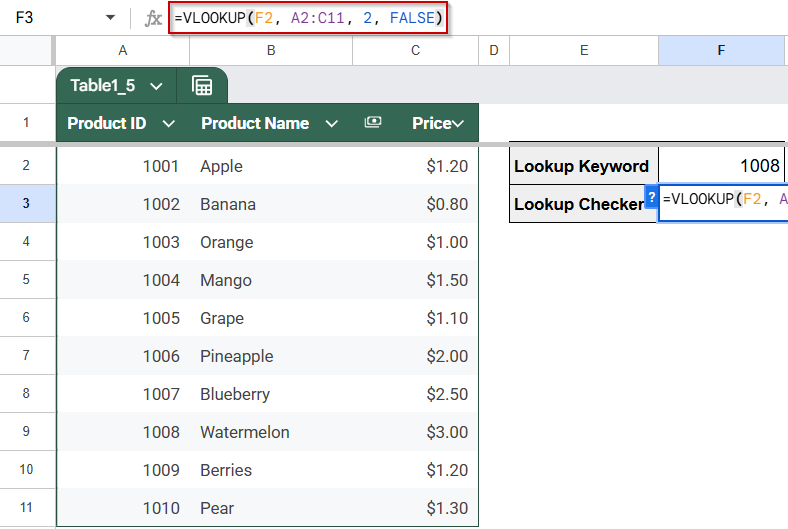Click the table view calculator icon
The width and height of the screenshot is (788, 529).
click(202, 85)
